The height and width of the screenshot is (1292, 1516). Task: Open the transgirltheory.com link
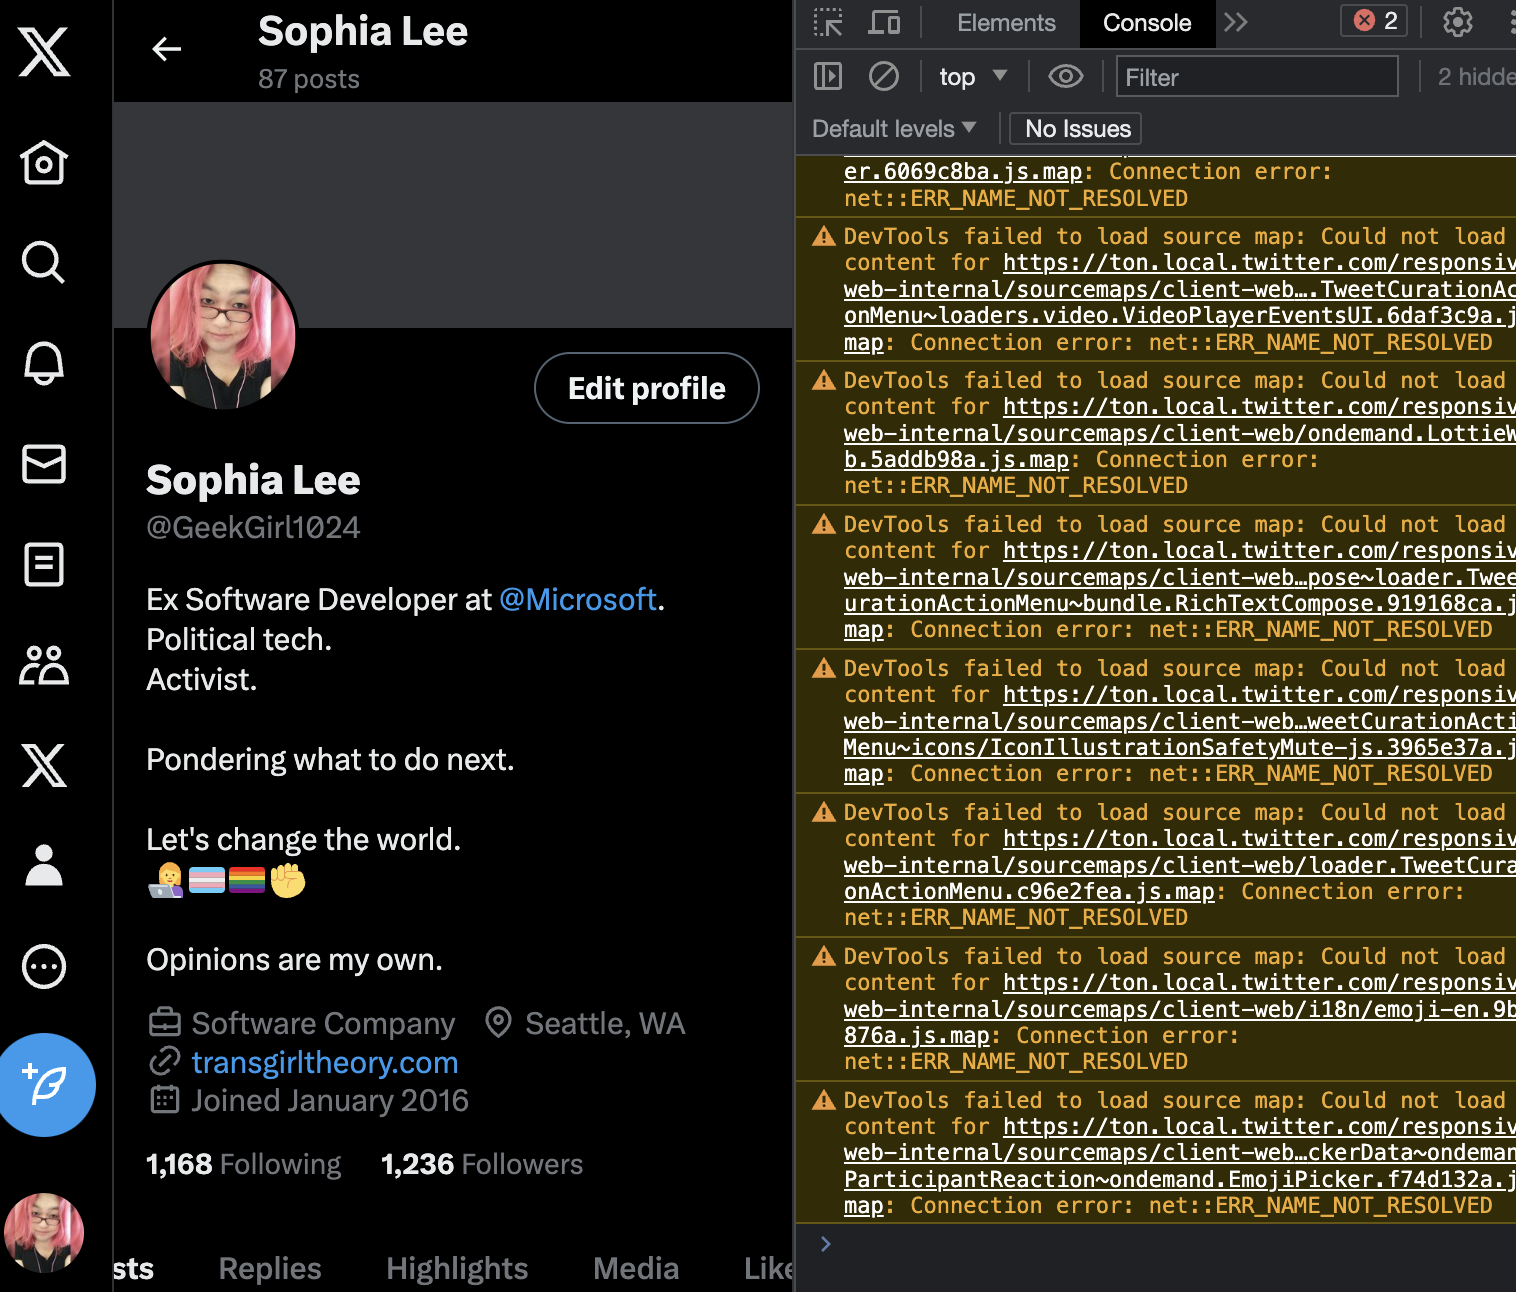324,1062
